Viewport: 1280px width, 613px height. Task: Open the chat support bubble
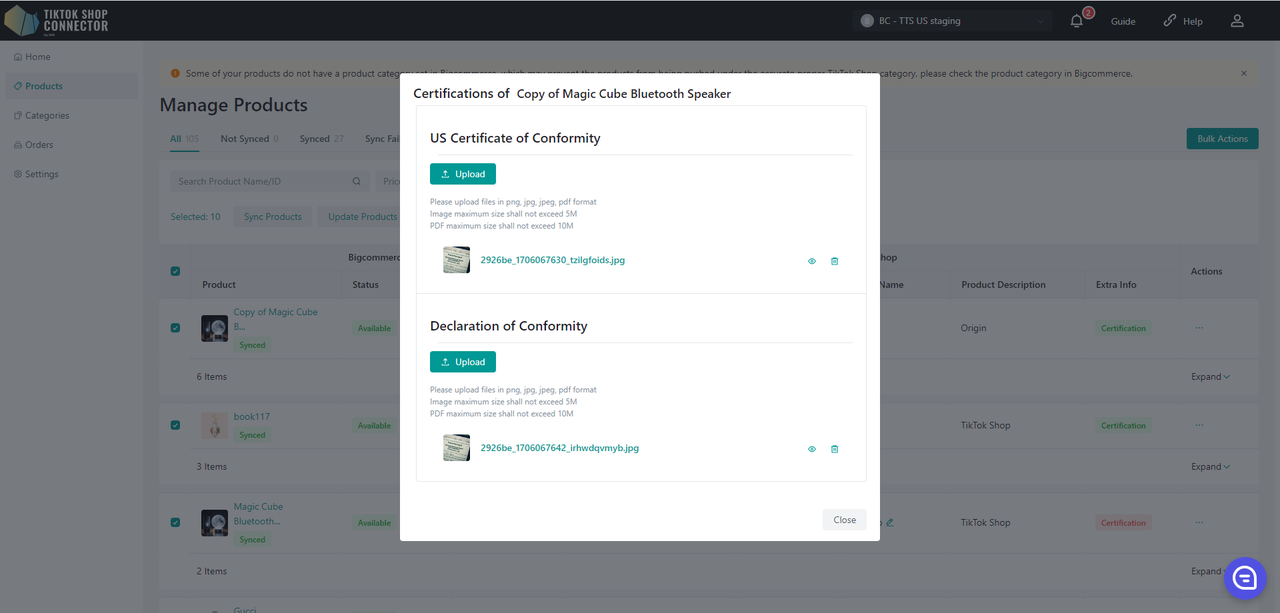coord(1245,578)
